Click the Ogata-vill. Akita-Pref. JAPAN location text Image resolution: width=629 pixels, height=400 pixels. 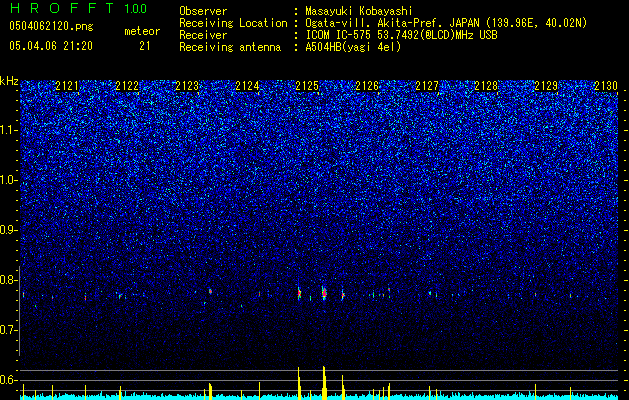[446, 23]
